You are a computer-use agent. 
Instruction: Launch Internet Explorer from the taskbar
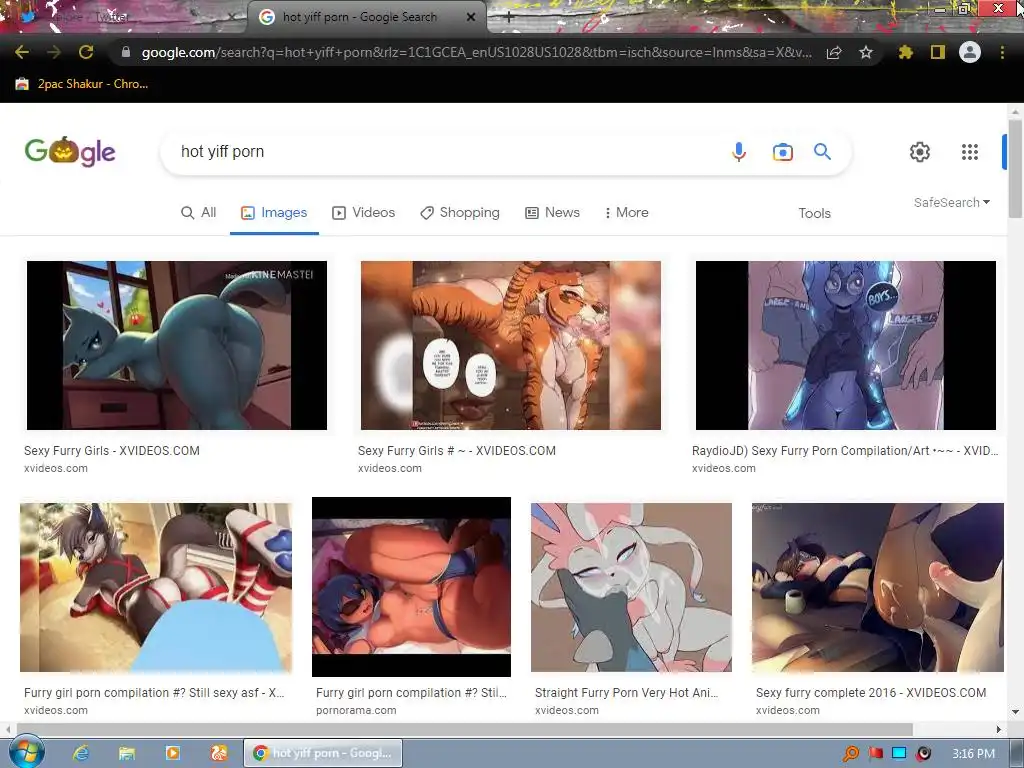(x=81, y=753)
